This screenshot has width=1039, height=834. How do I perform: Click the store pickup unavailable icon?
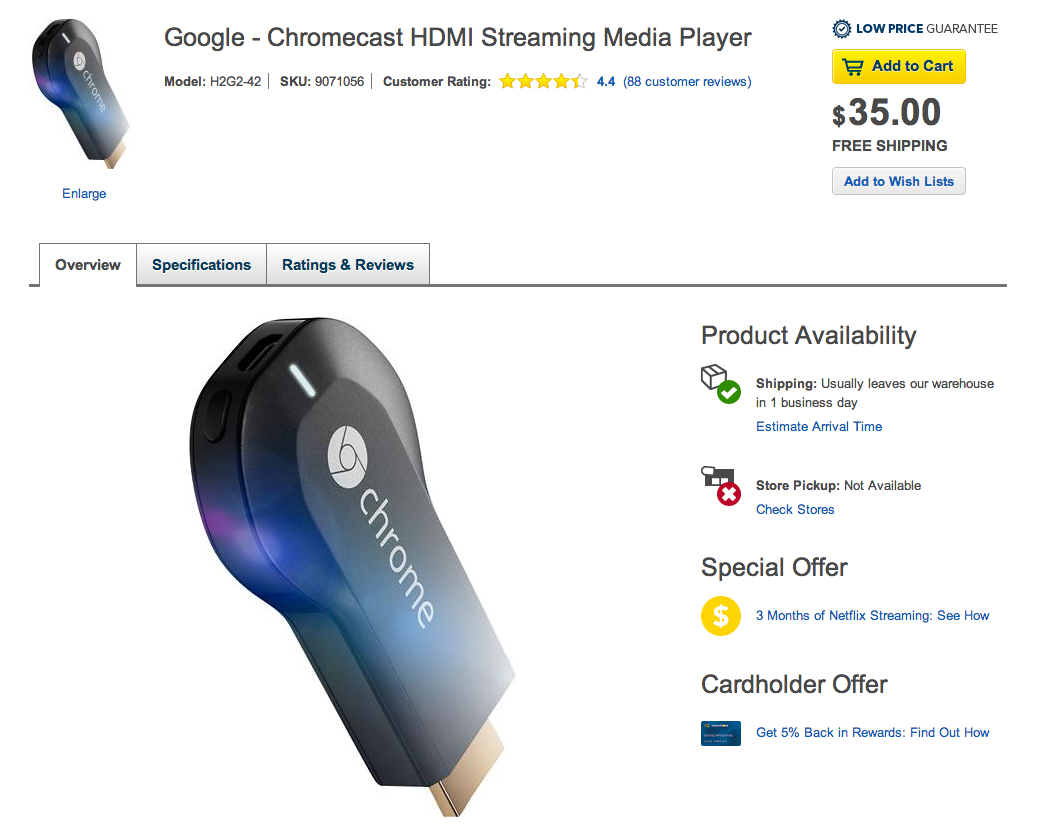click(720, 485)
